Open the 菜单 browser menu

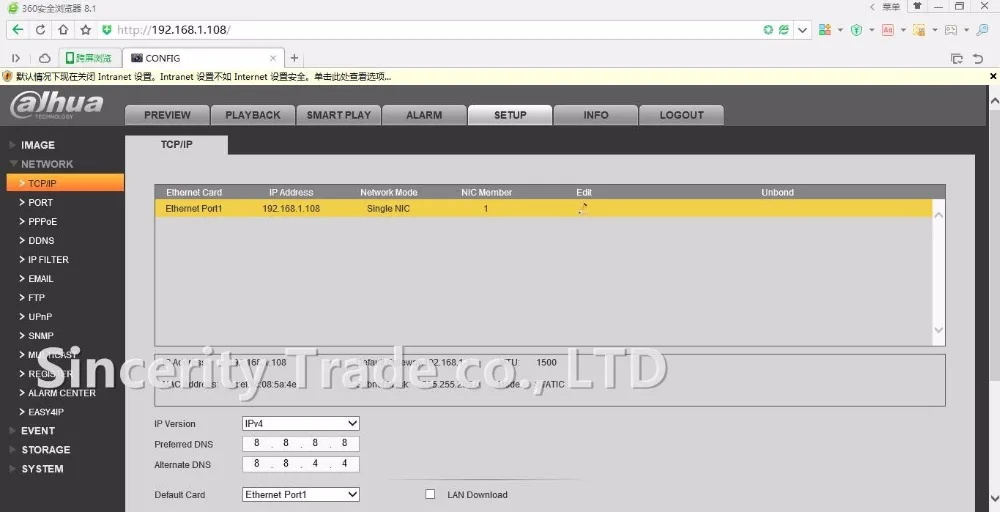pos(891,6)
